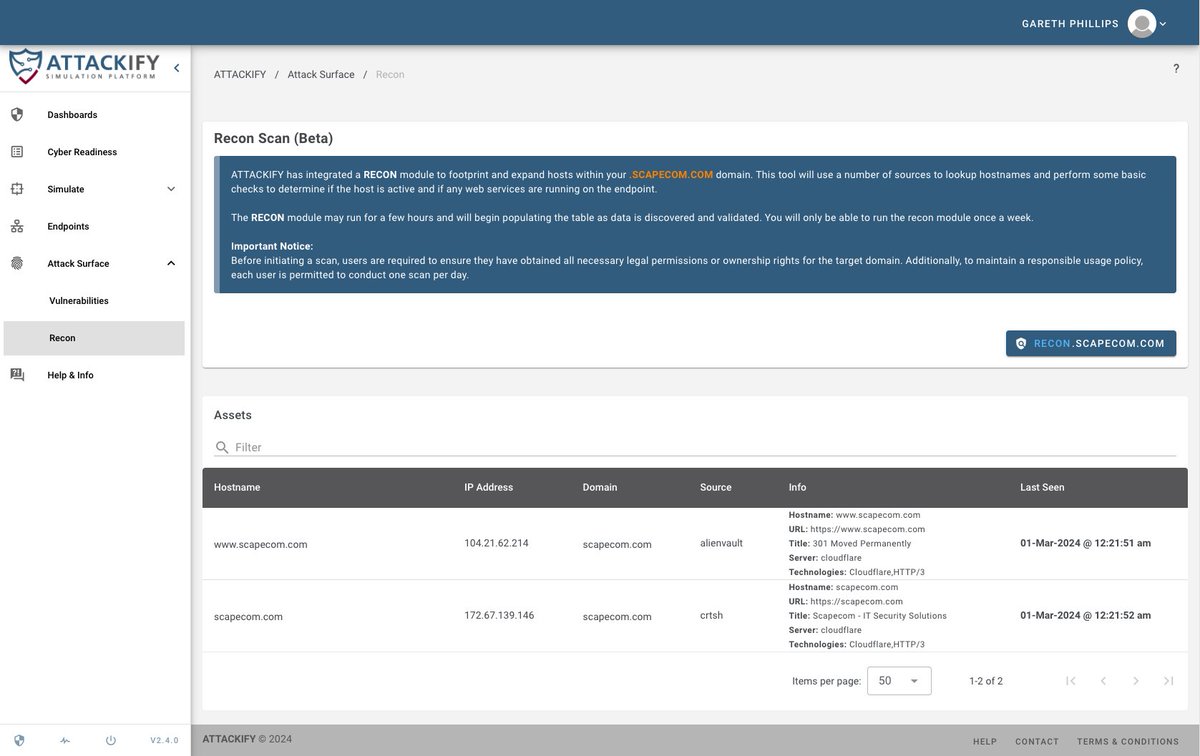Image resolution: width=1200 pixels, height=756 pixels.
Task: Click the power logout icon
Action: tap(111, 741)
